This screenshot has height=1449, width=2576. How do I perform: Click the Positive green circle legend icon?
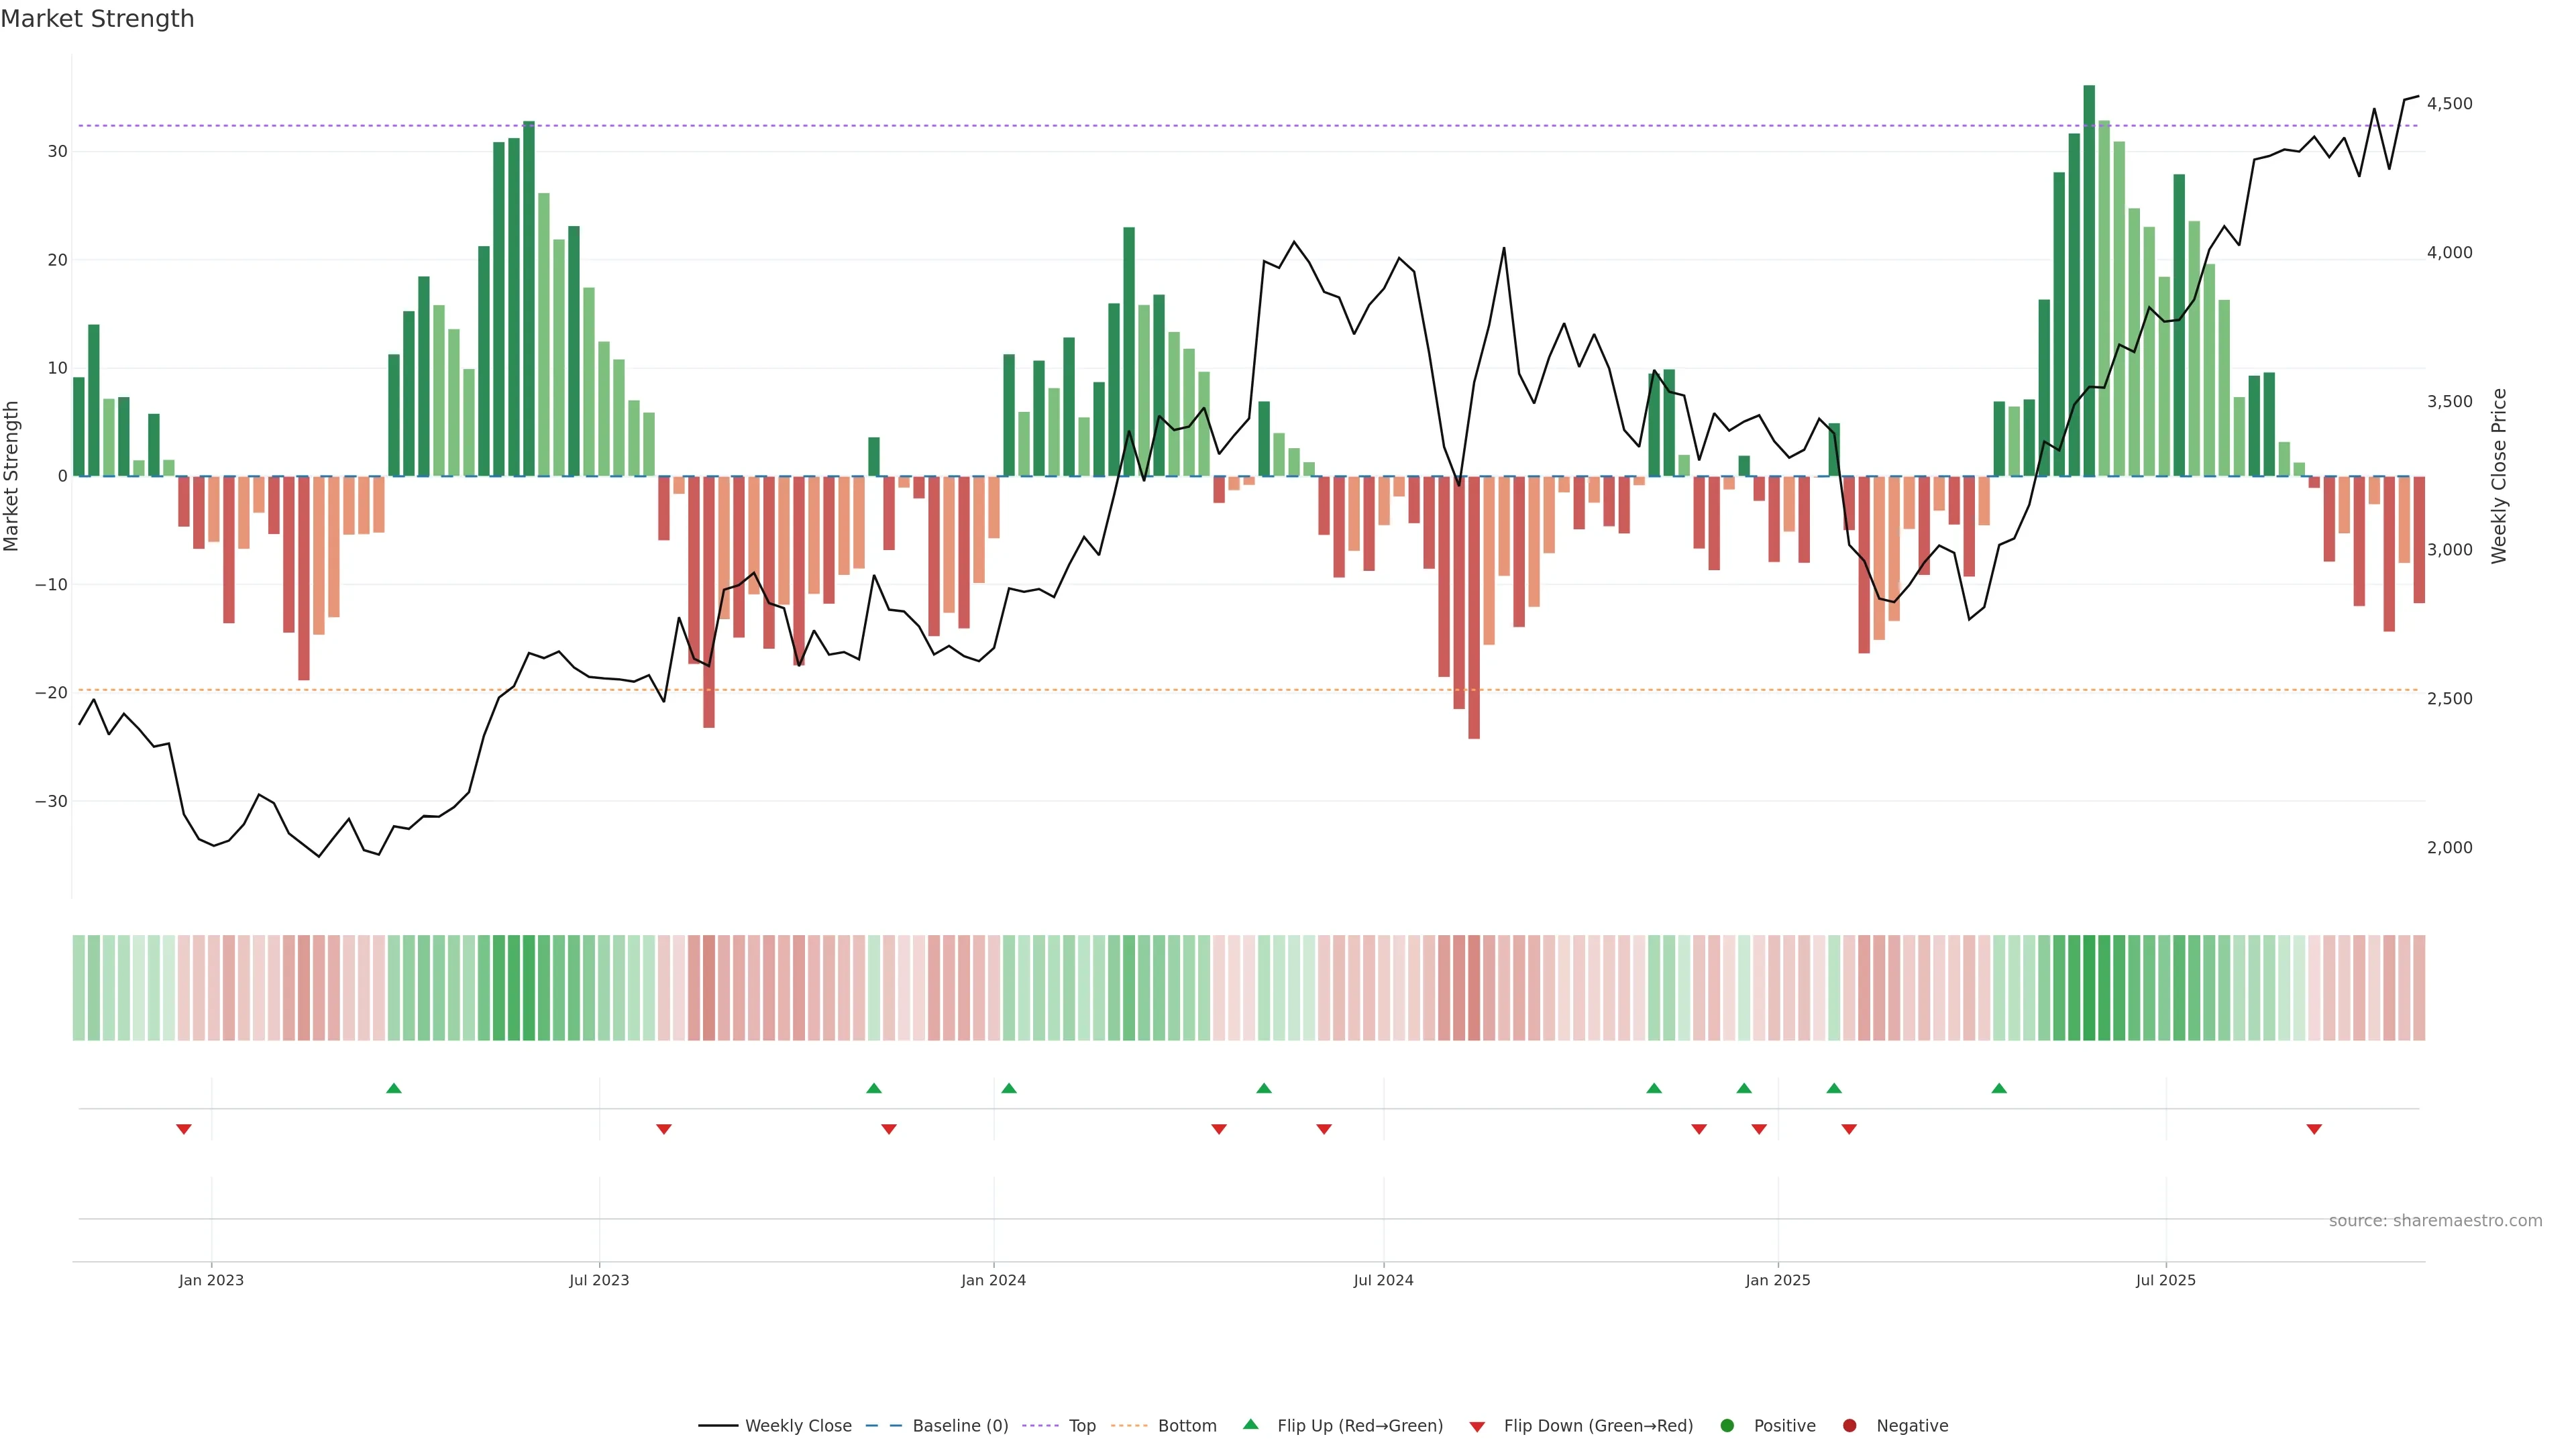pos(1727,1426)
